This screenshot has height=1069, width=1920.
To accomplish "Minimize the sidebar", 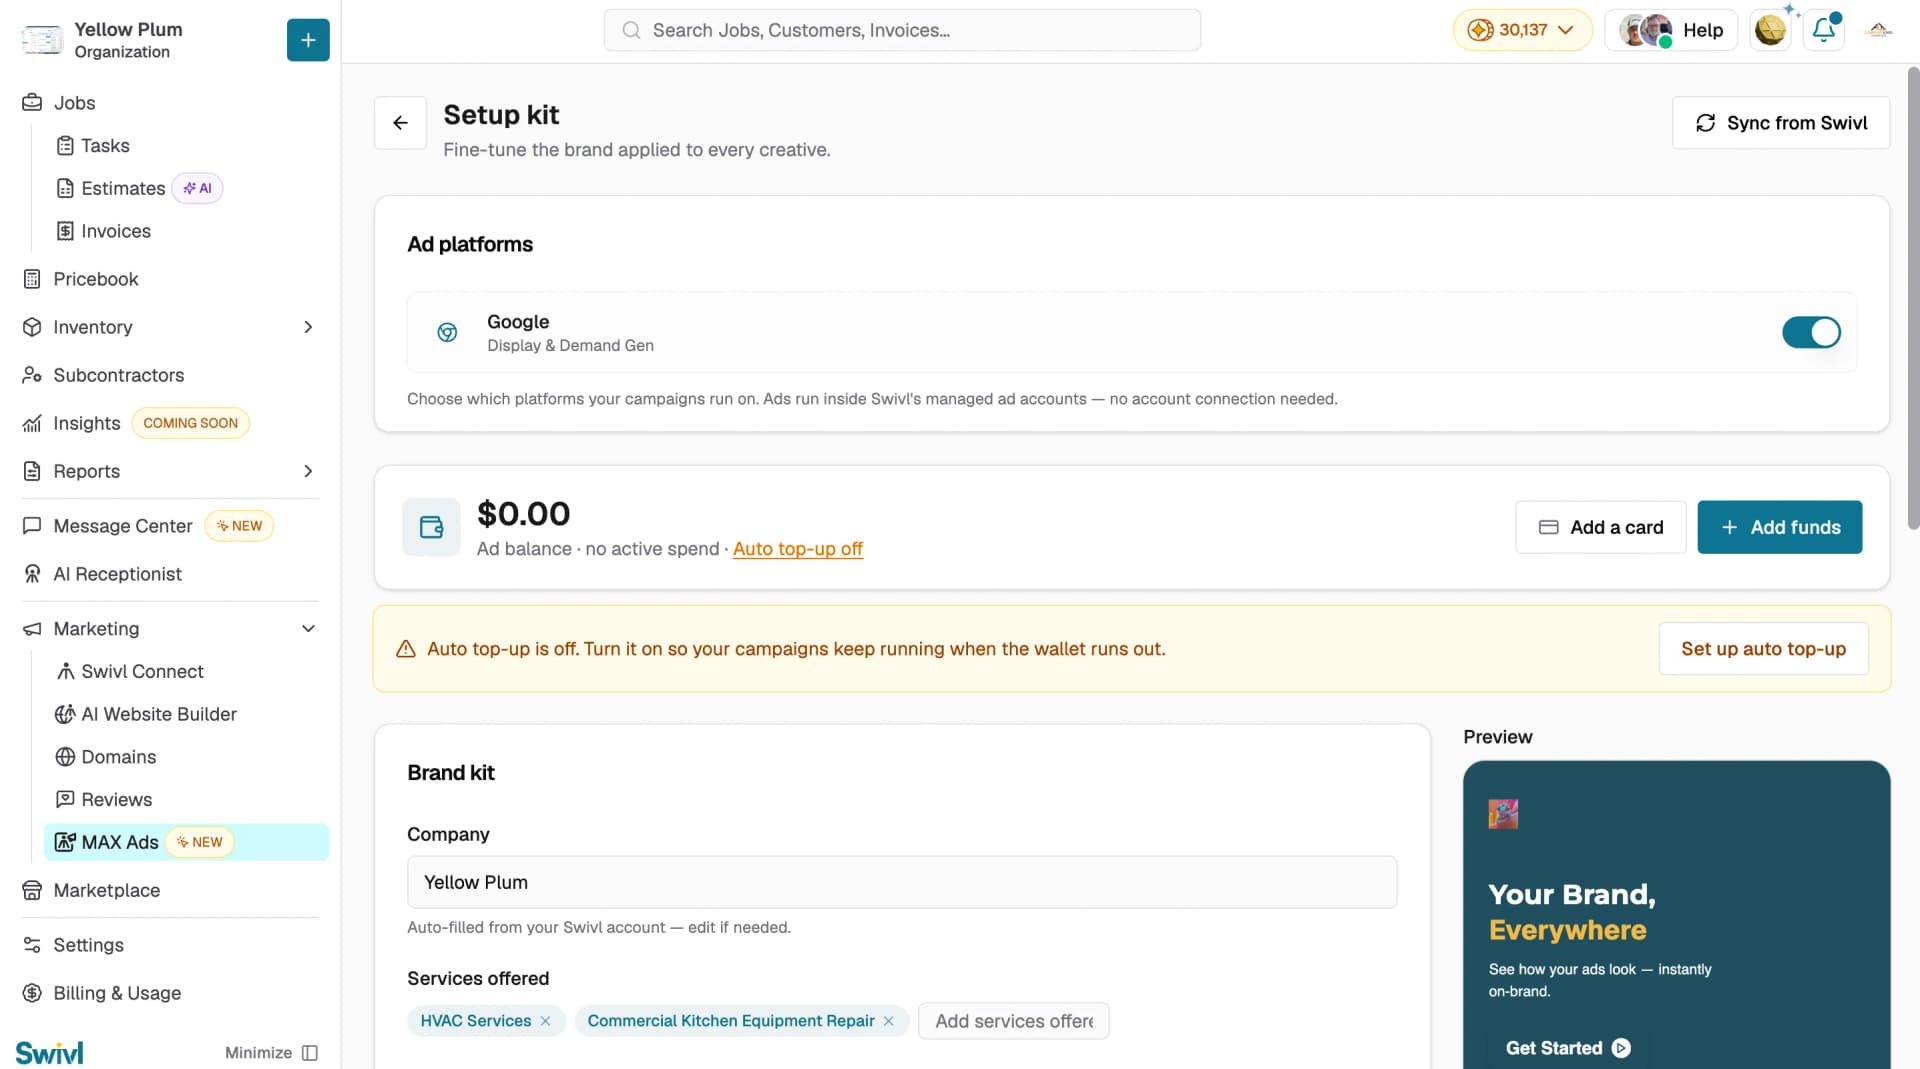I will tap(271, 1053).
